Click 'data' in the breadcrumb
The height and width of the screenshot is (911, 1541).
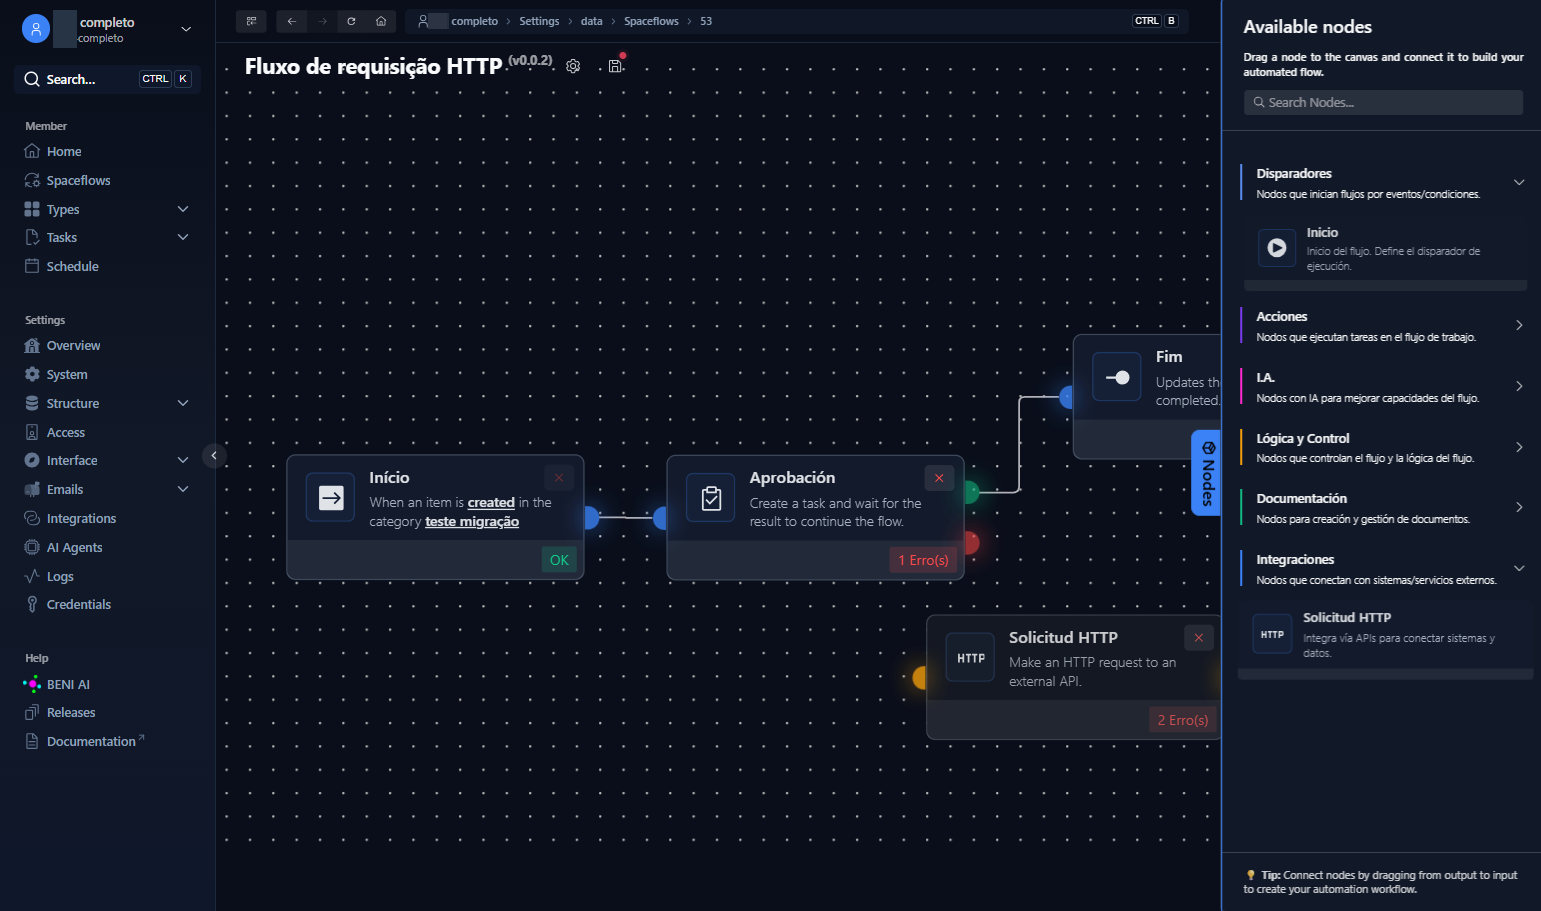(592, 21)
